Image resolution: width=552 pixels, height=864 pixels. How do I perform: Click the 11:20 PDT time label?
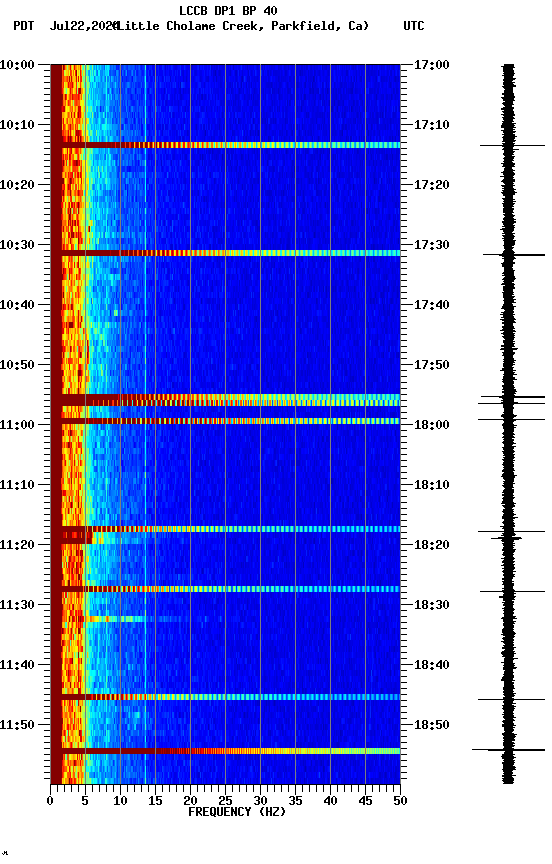(x=17, y=546)
